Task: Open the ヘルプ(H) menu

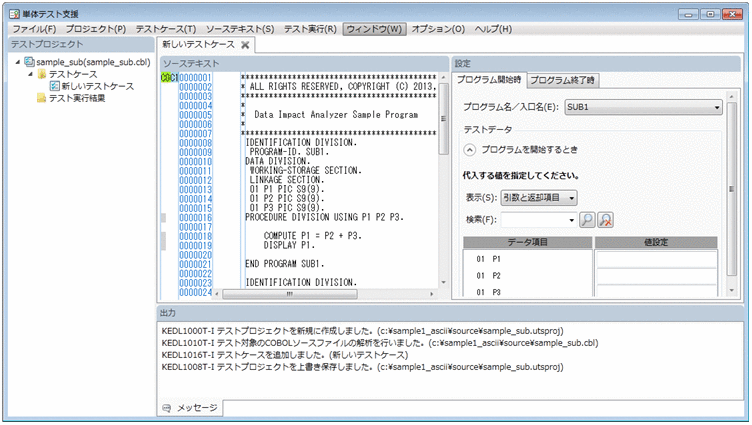Action: click(x=493, y=29)
